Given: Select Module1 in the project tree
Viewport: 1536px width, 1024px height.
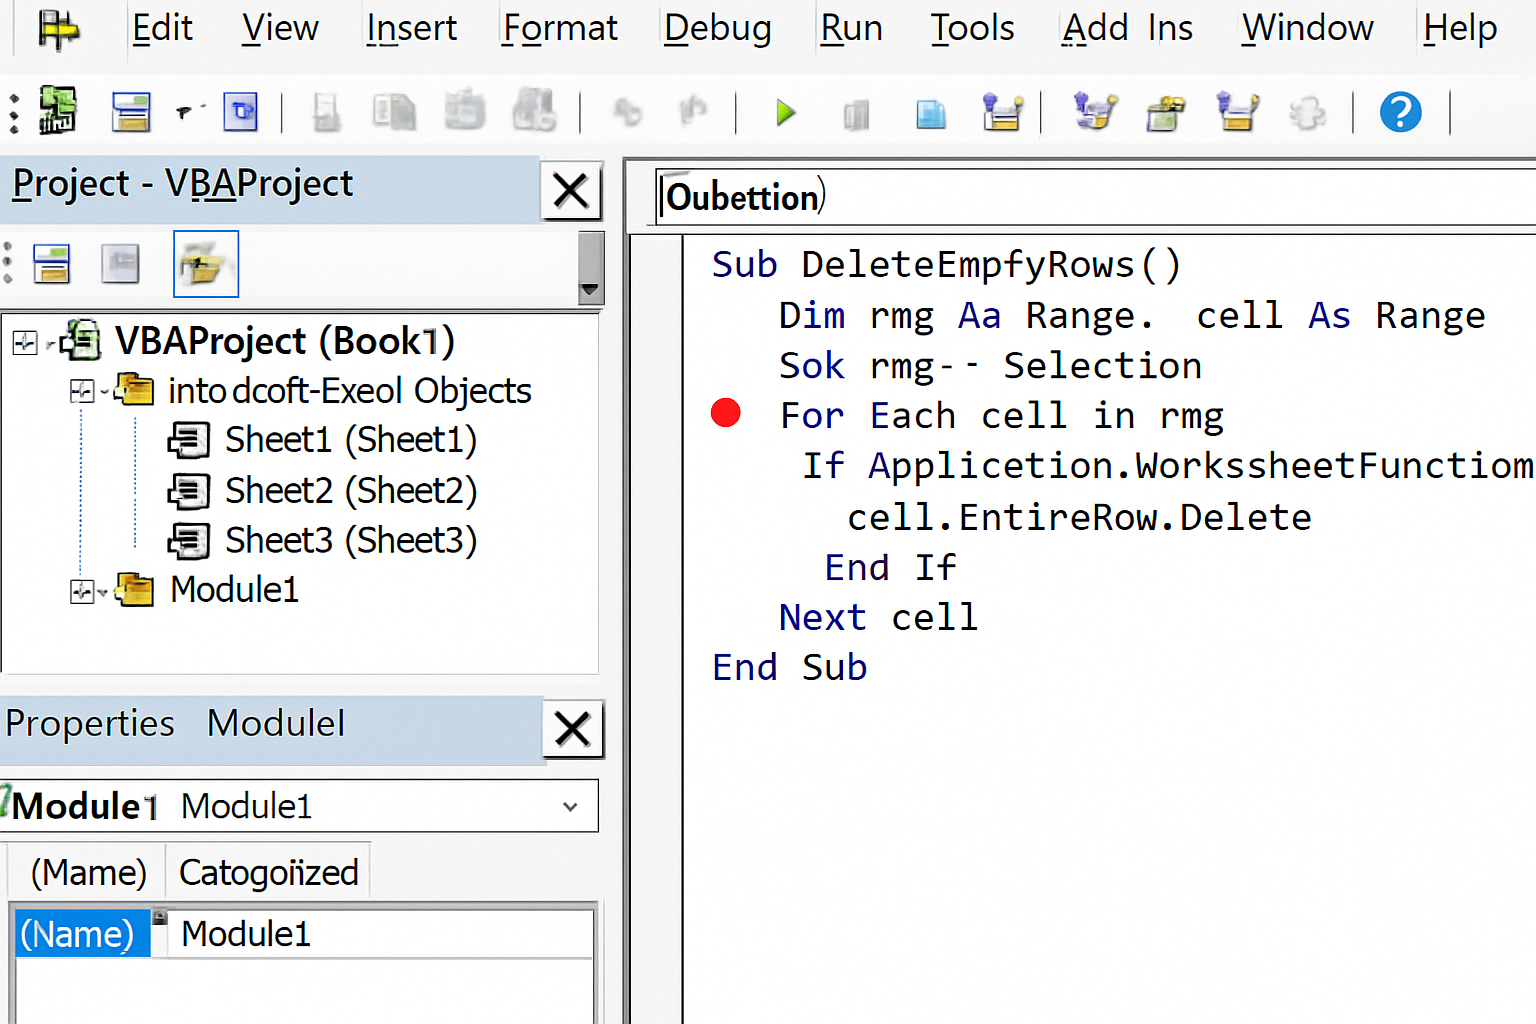Looking at the screenshot, I should pyautogui.click(x=234, y=589).
